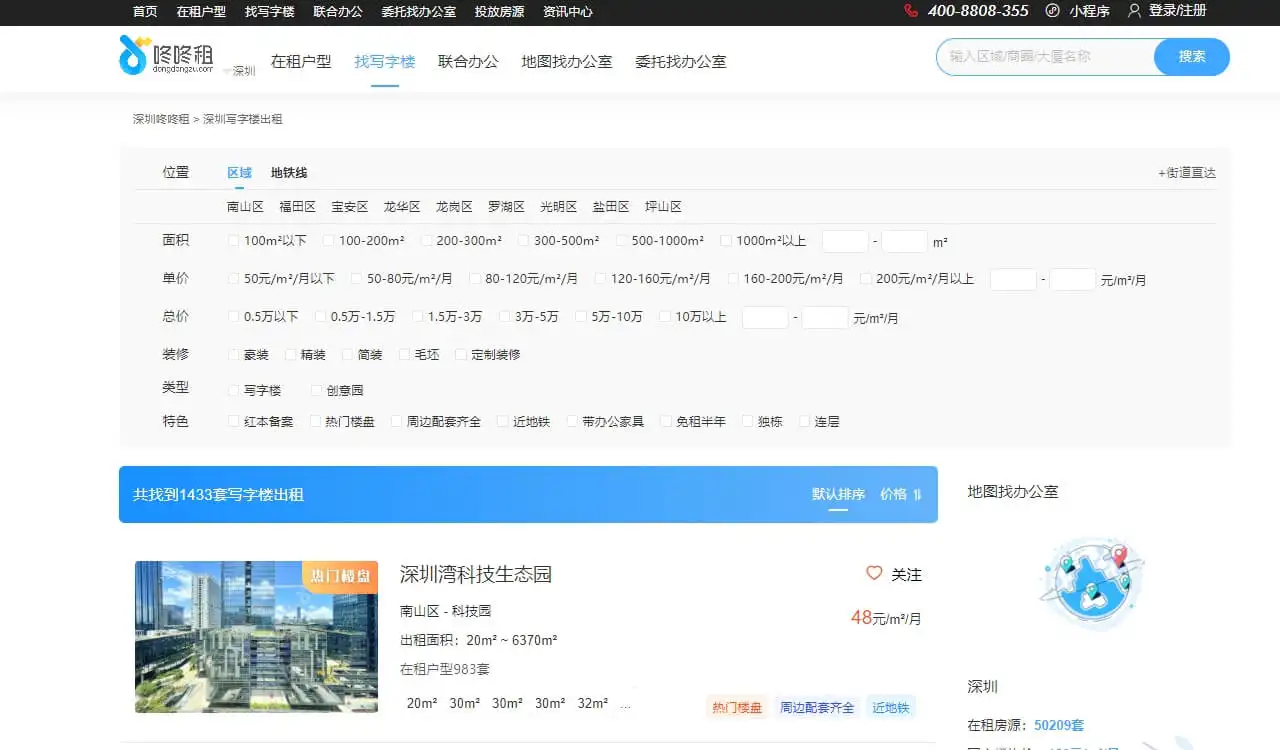Sort results by 价格

point(893,494)
